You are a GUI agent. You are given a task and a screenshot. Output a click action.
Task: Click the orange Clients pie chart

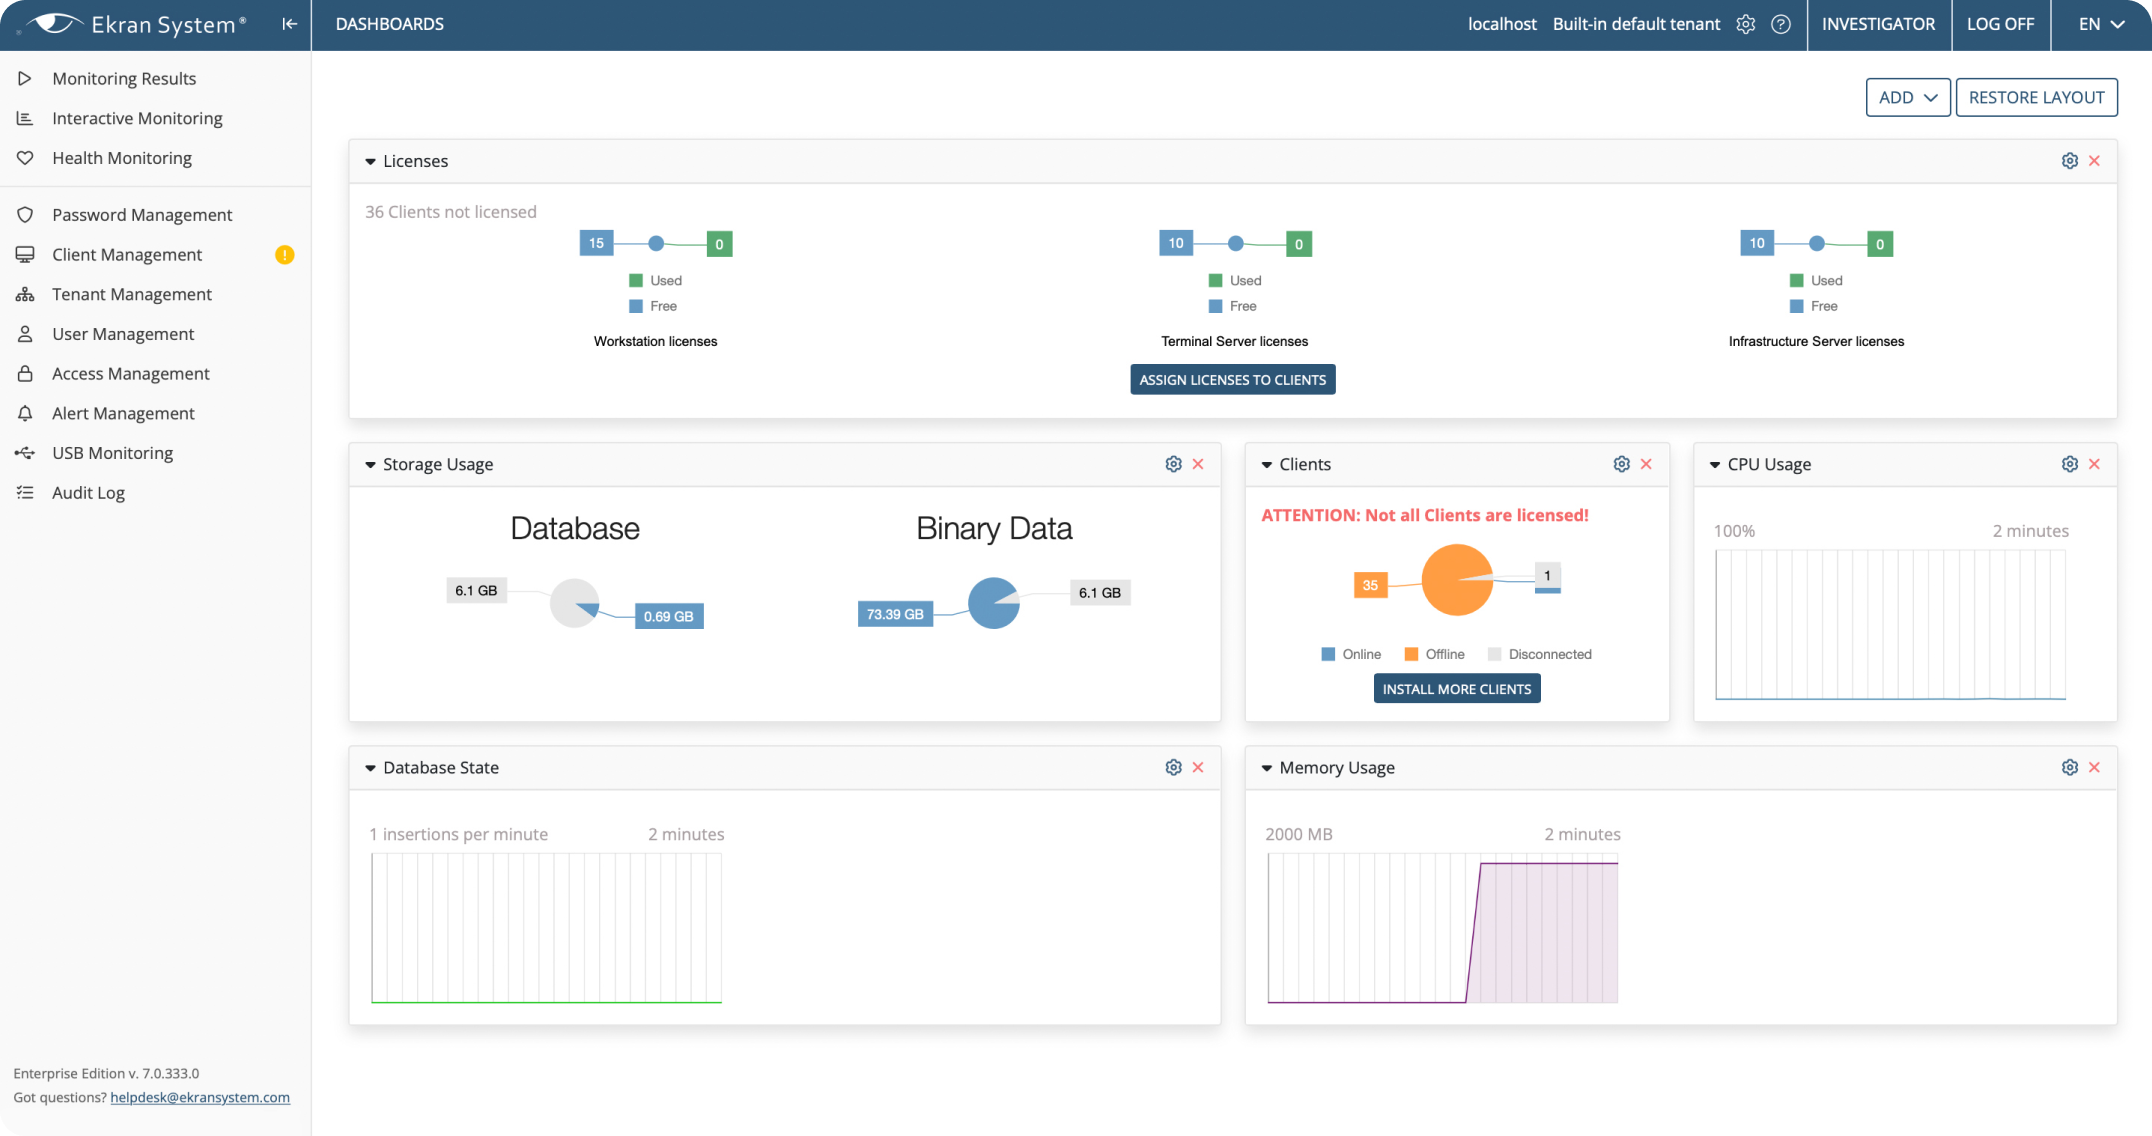(1457, 580)
